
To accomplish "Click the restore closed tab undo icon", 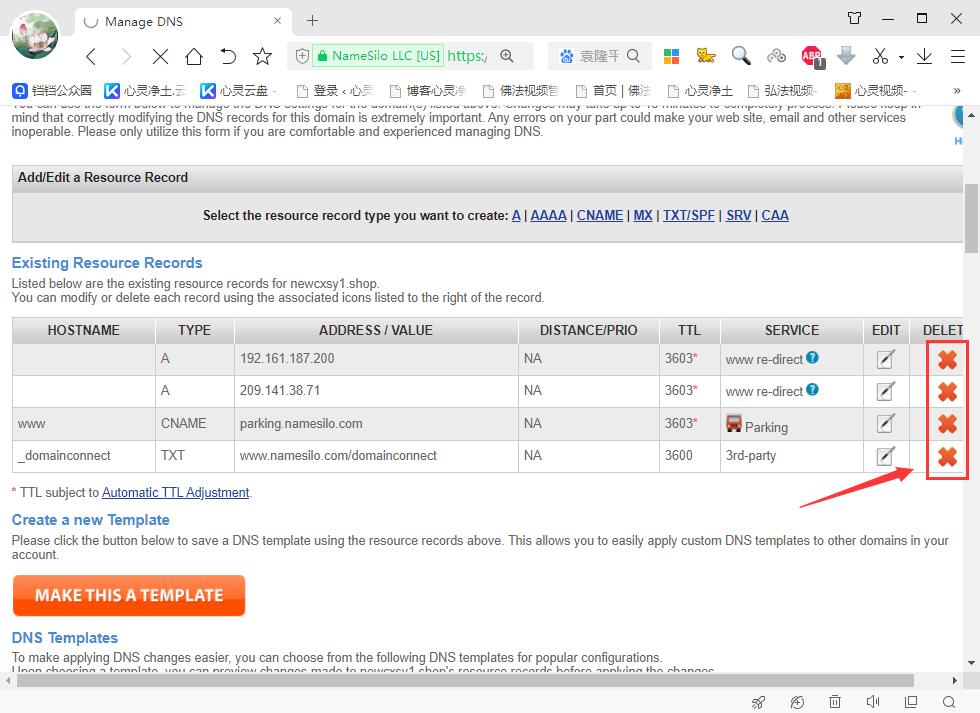I will pos(228,57).
